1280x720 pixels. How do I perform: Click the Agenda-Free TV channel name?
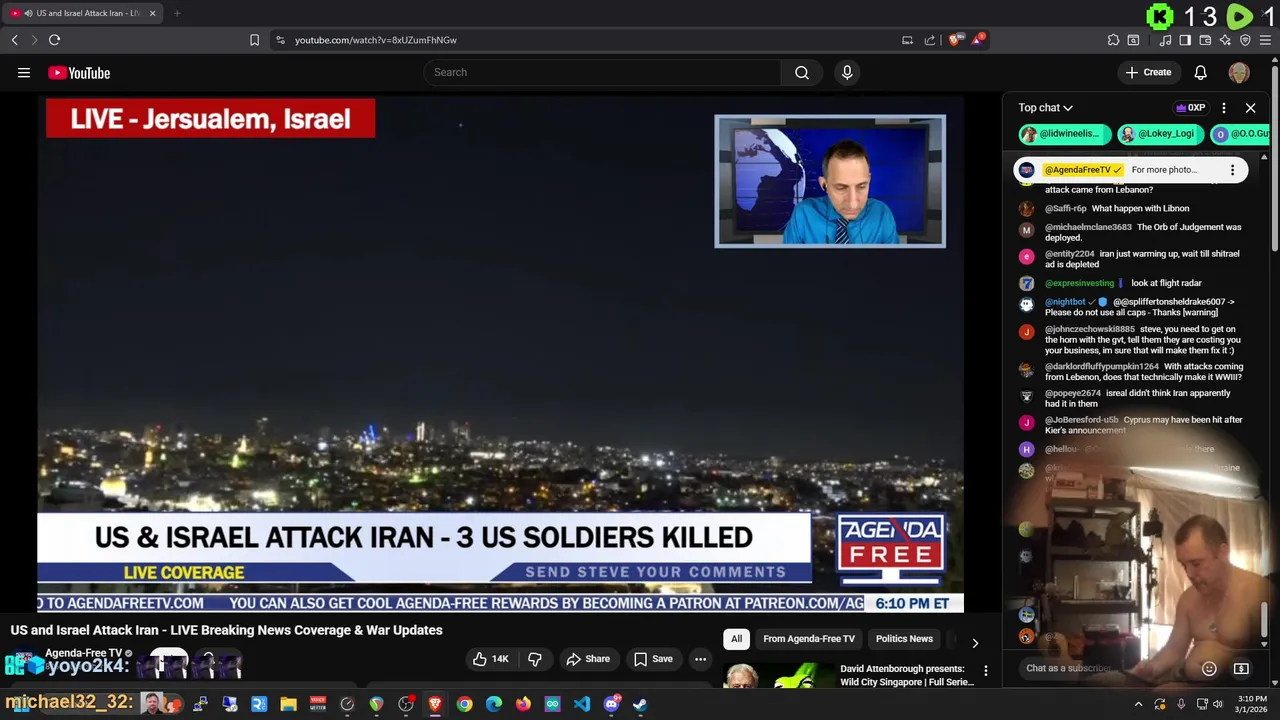click(83, 653)
